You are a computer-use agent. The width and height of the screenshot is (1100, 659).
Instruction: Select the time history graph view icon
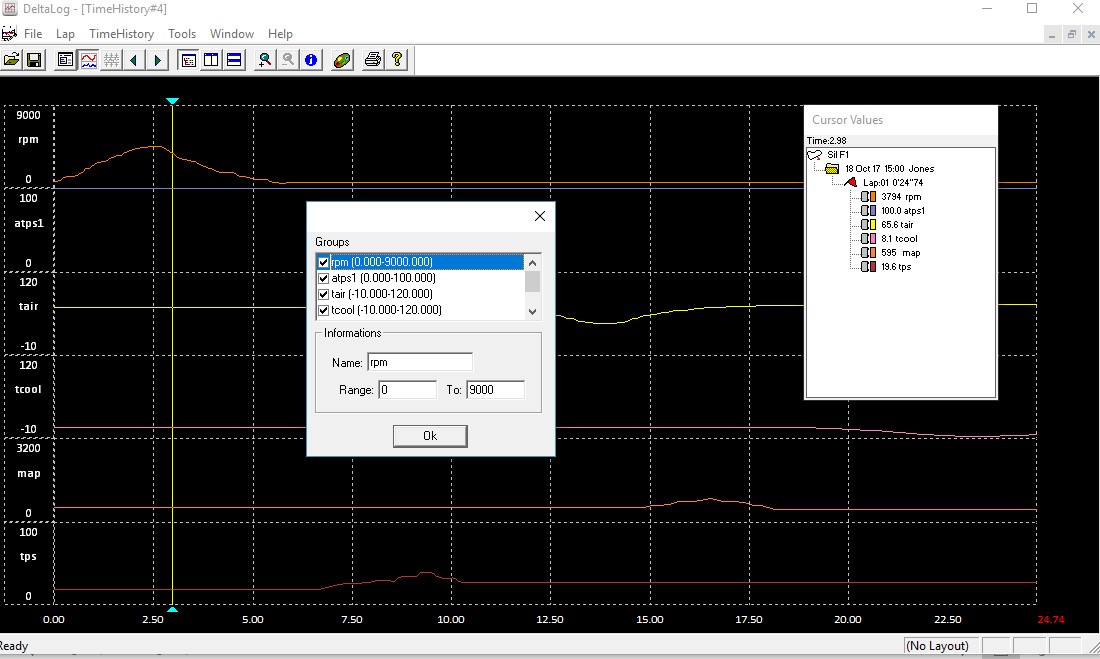[89, 60]
